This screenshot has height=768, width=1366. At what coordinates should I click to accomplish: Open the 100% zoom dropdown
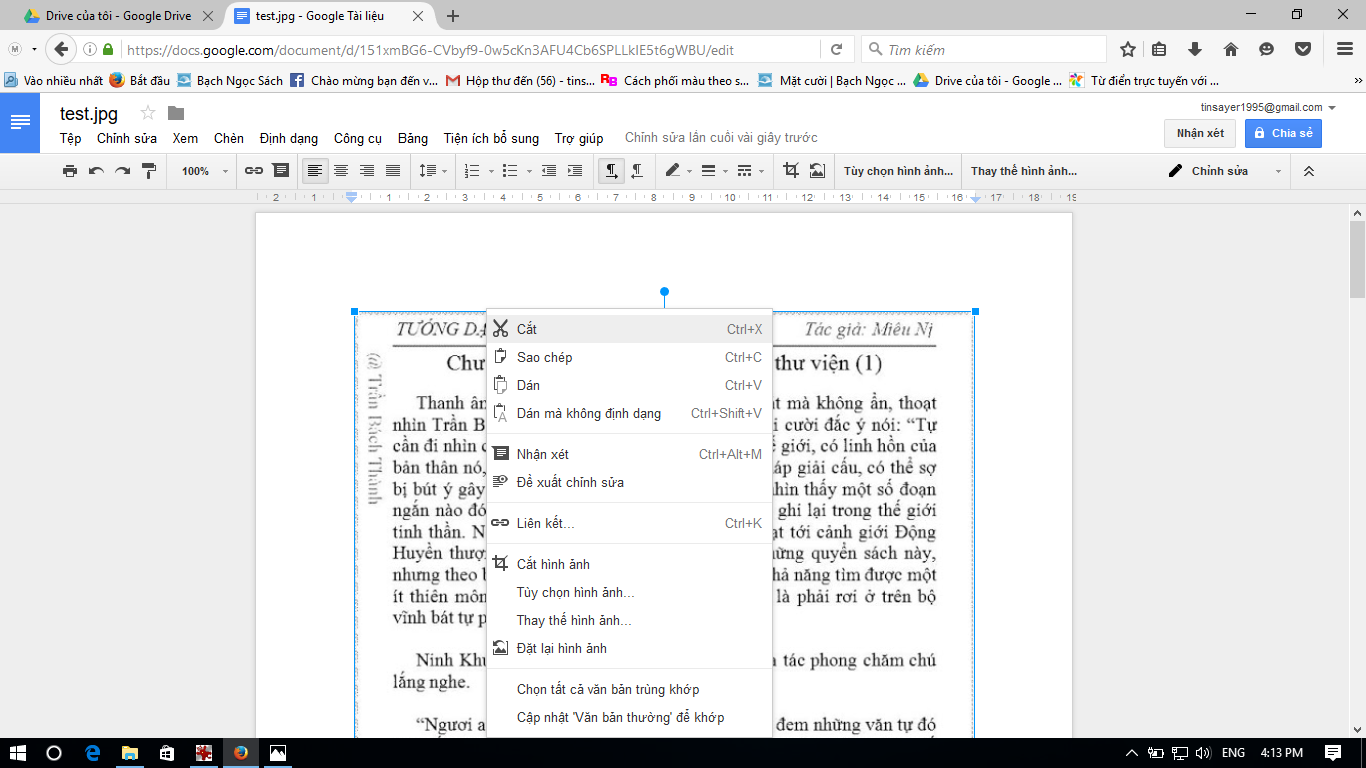(204, 171)
